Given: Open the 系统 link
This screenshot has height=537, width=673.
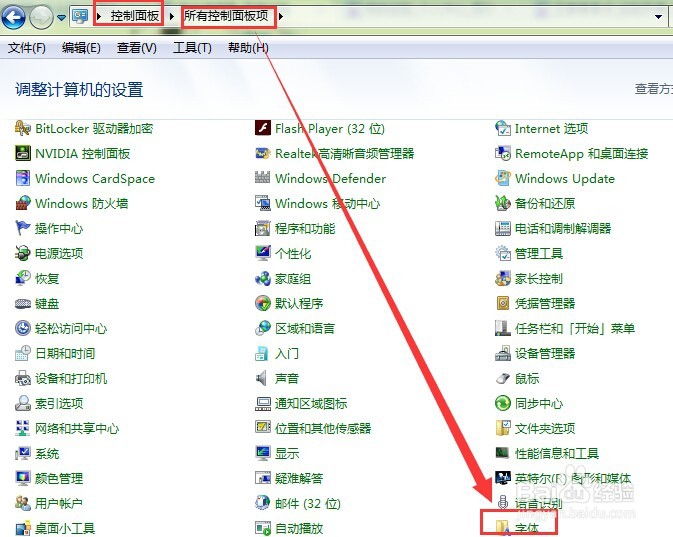Looking at the screenshot, I should [47, 453].
